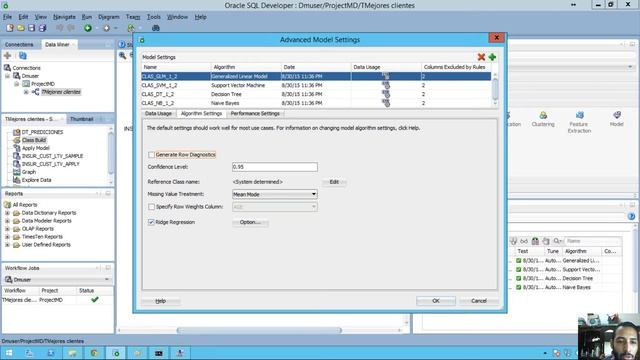The image size is (640, 360).
Task: Click the OK button
Action: click(x=436, y=301)
